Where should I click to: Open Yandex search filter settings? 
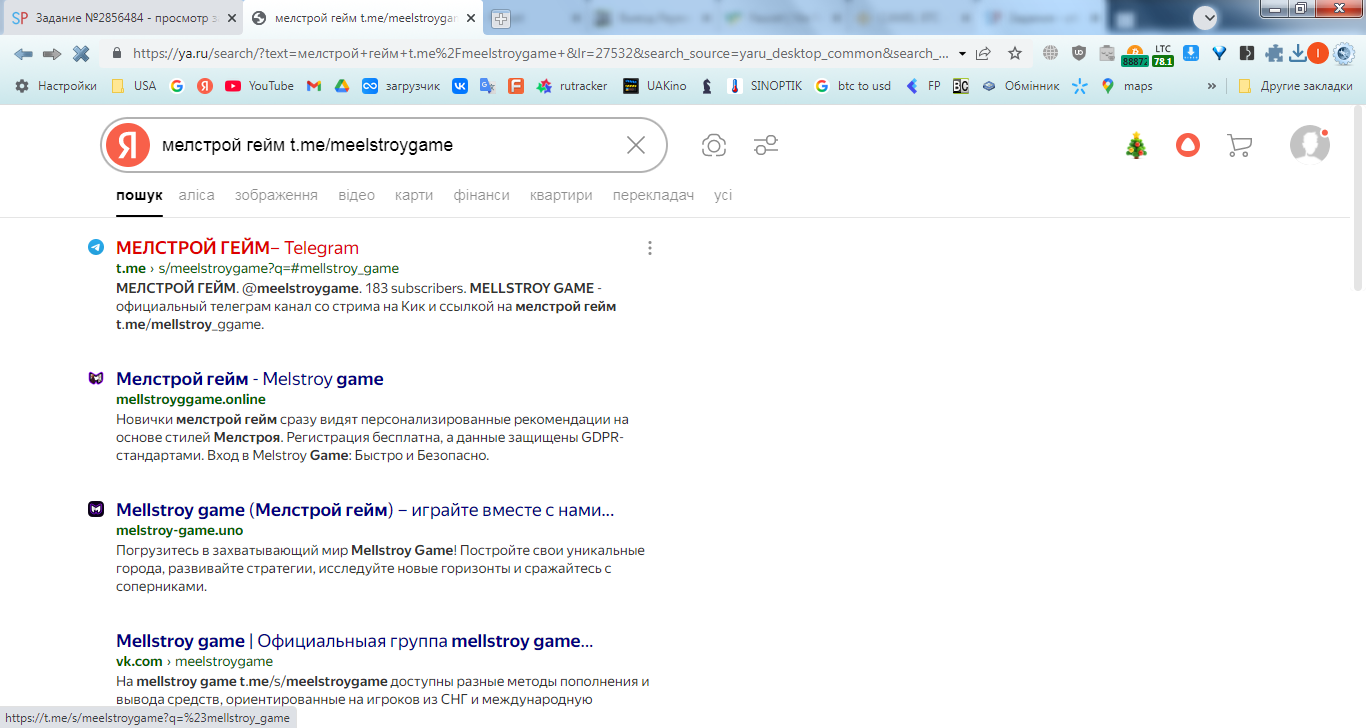pyautogui.click(x=766, y=145)
